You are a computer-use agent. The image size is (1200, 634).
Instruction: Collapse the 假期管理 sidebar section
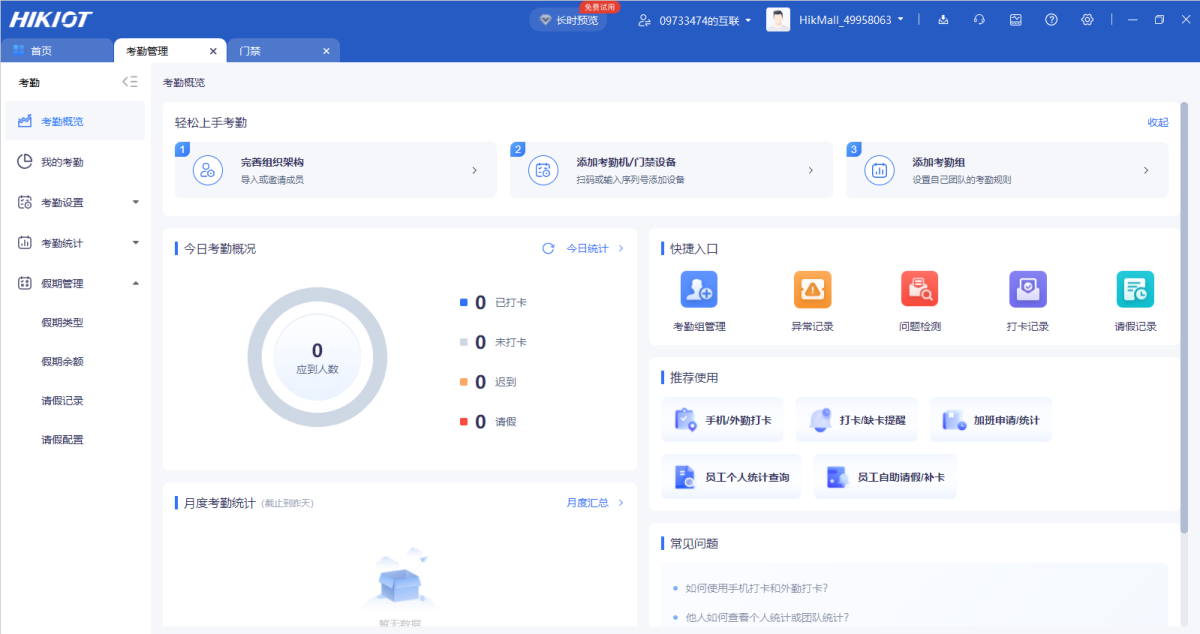(x=136, y=283)
